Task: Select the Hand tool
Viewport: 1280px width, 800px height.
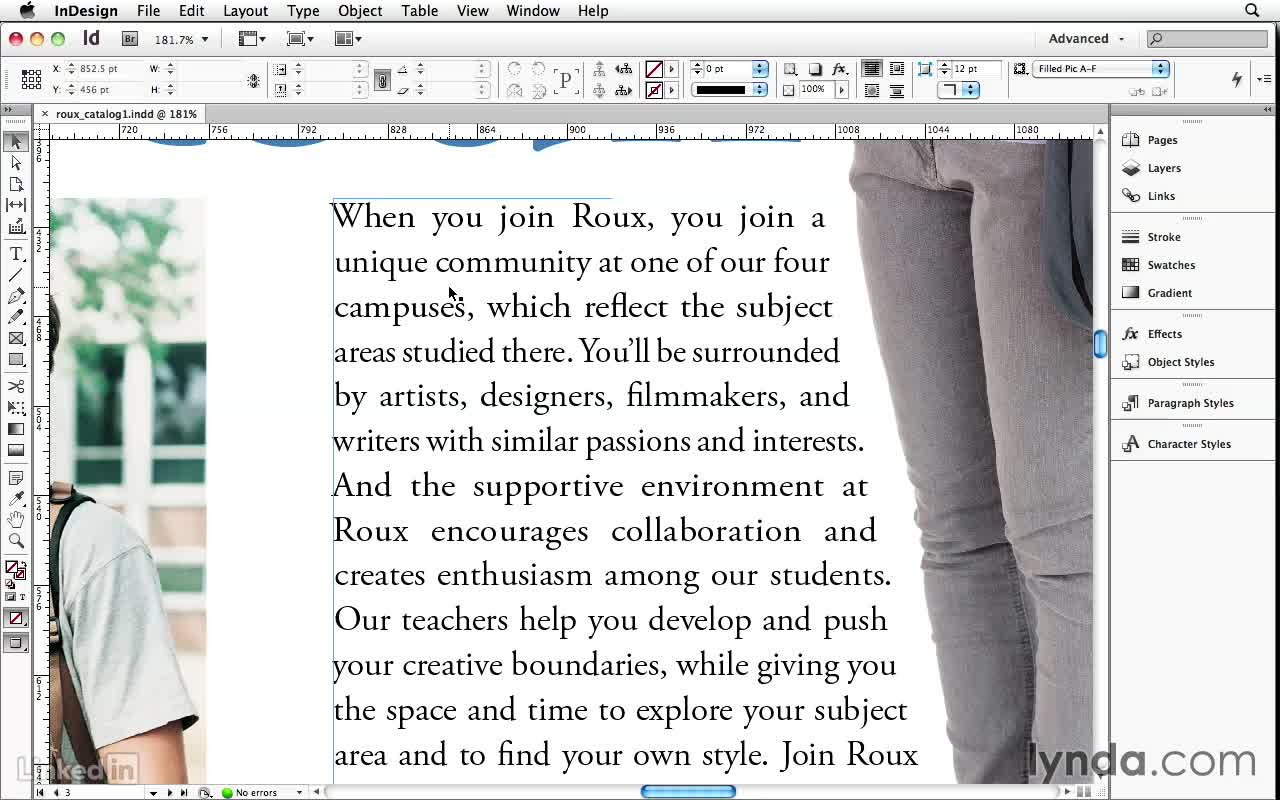Action: click(16, 520)
